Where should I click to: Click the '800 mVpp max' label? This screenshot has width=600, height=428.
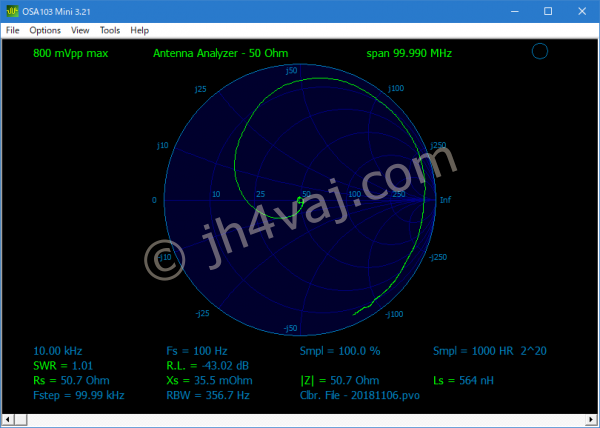70,53
